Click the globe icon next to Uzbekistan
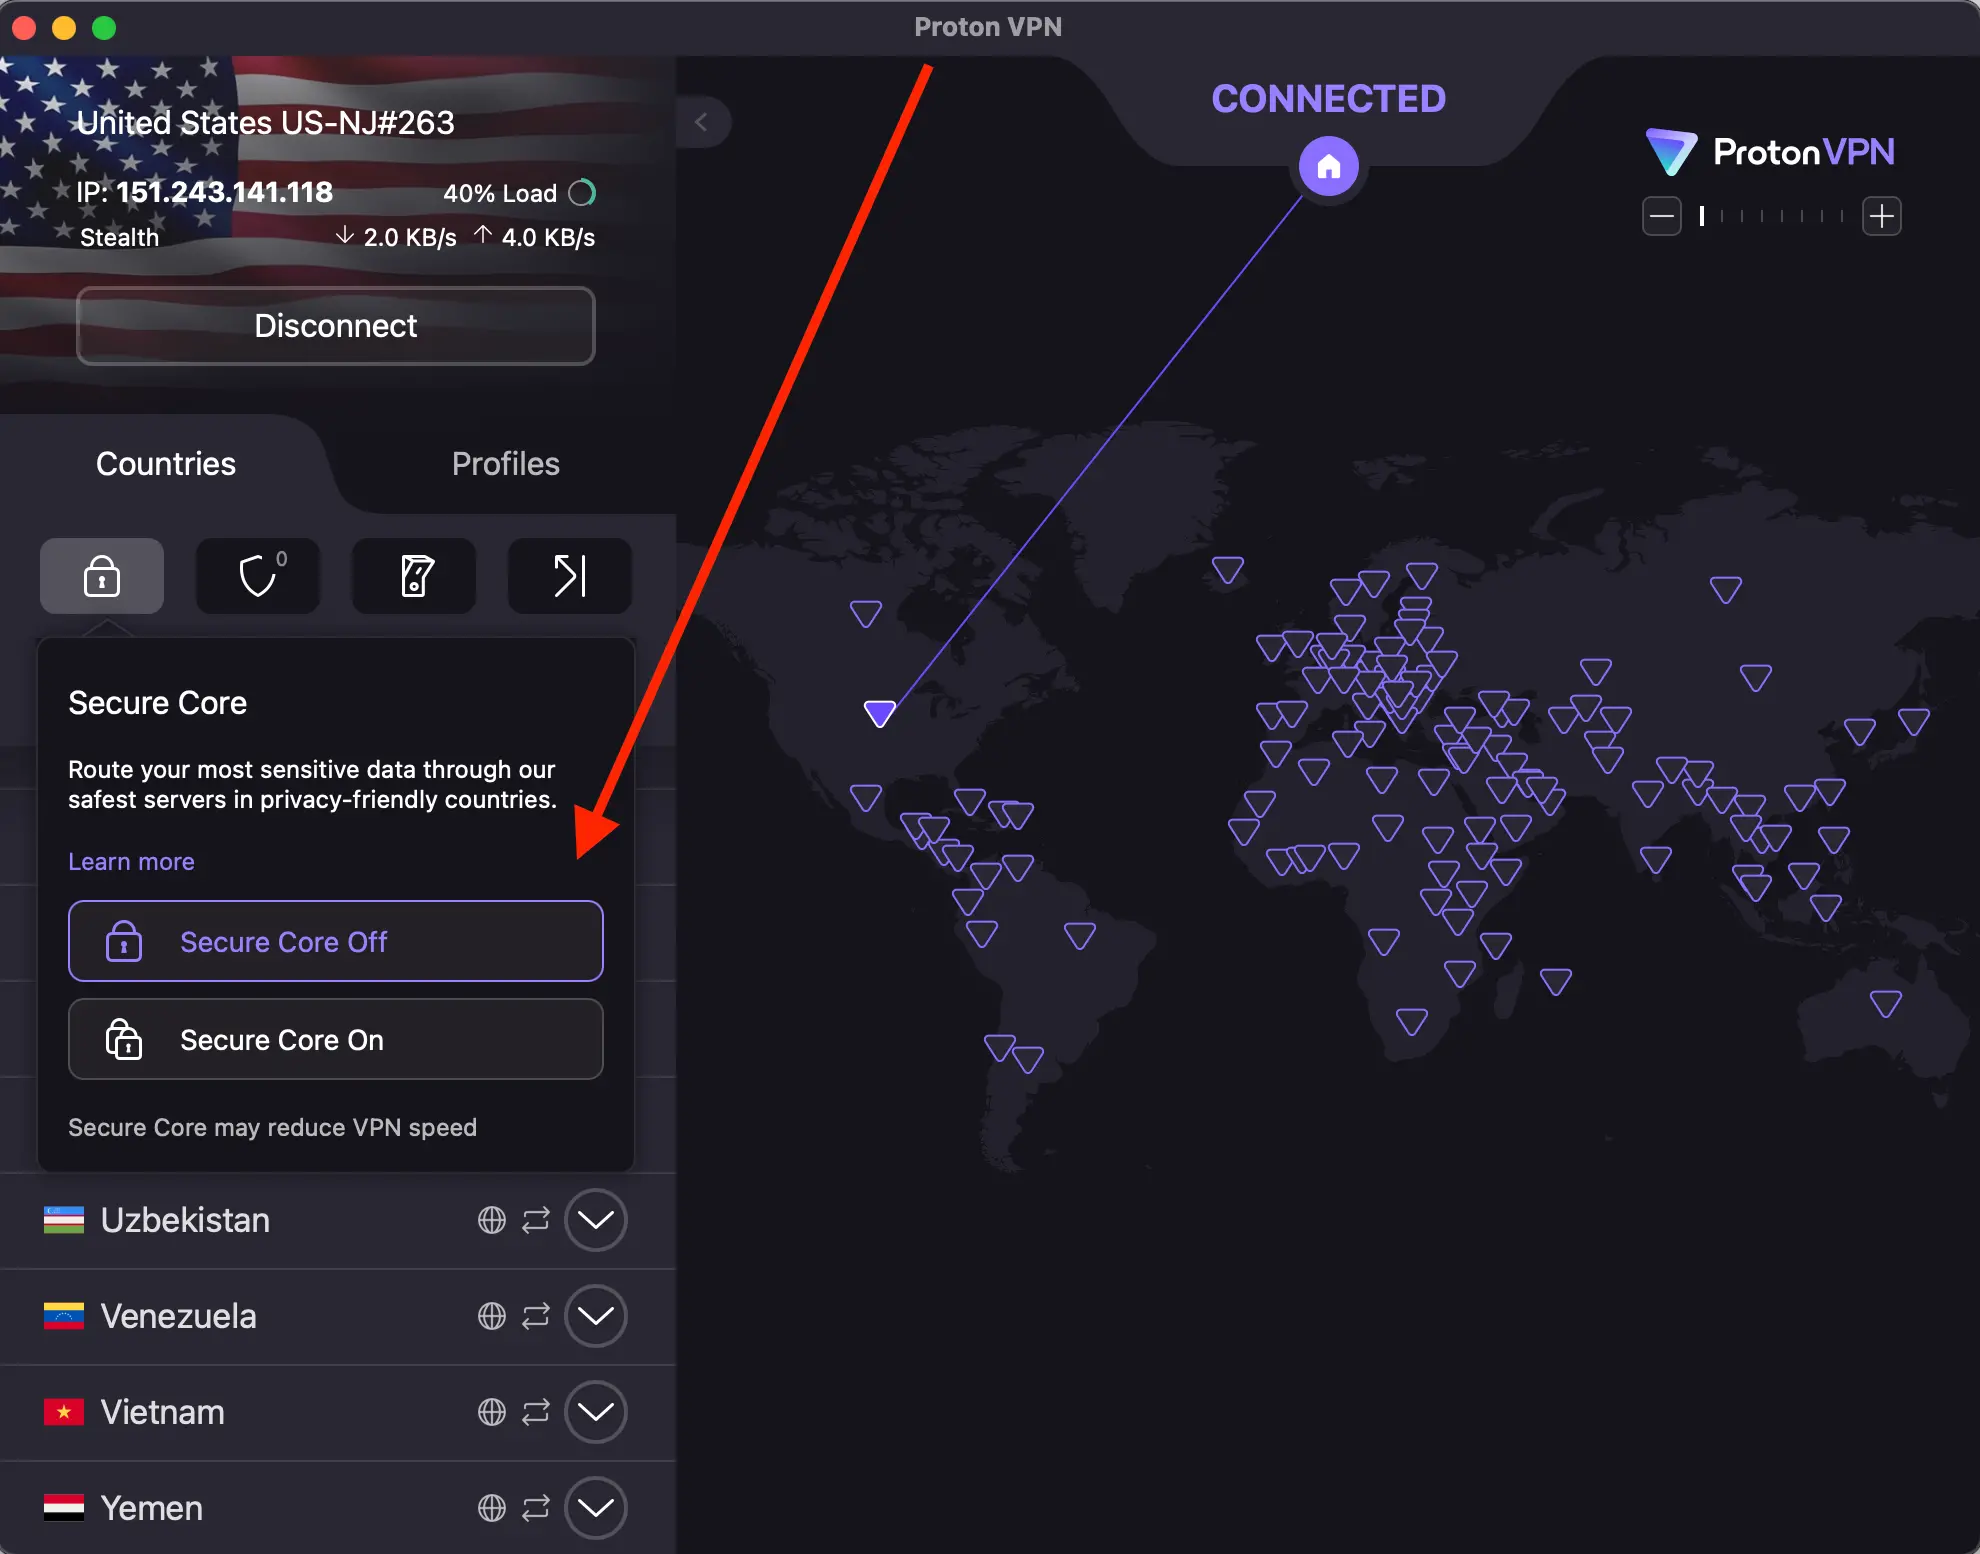The height and width of the screenshot is (1554, 1980). 491,1221
